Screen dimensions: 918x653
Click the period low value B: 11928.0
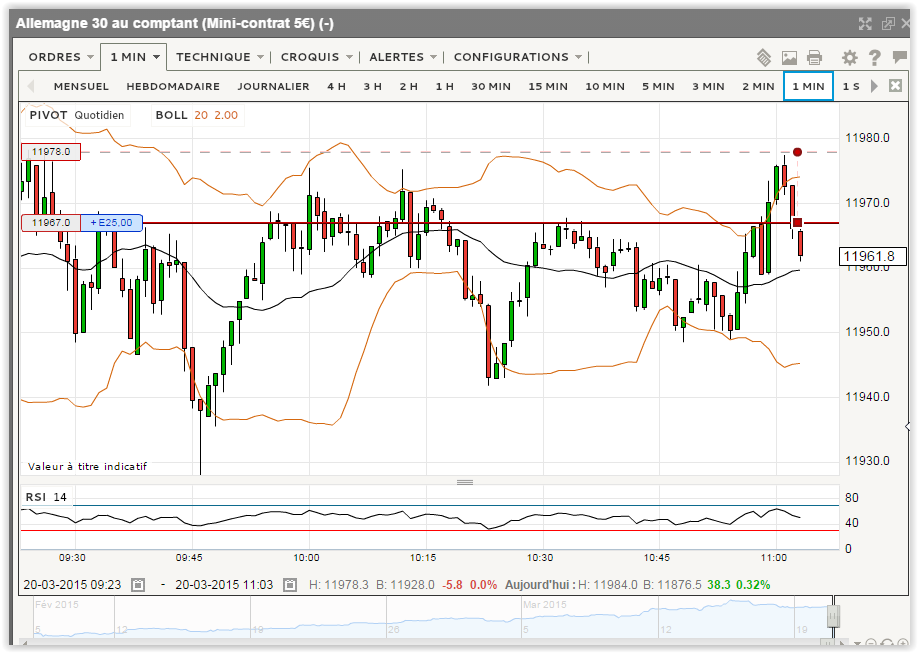pos(405,584)
